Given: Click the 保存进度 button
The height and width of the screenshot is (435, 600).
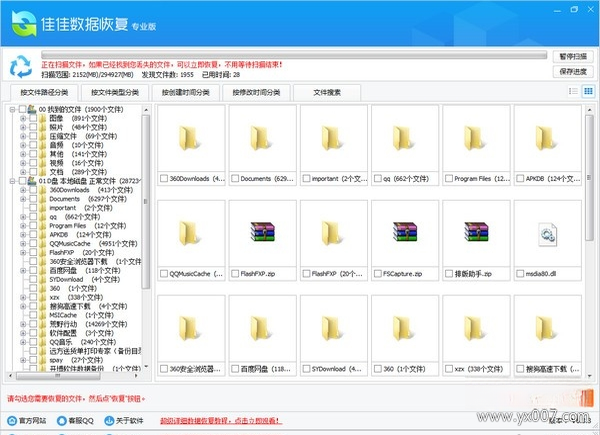Looking at the screenshot, I should coord(573,72).
